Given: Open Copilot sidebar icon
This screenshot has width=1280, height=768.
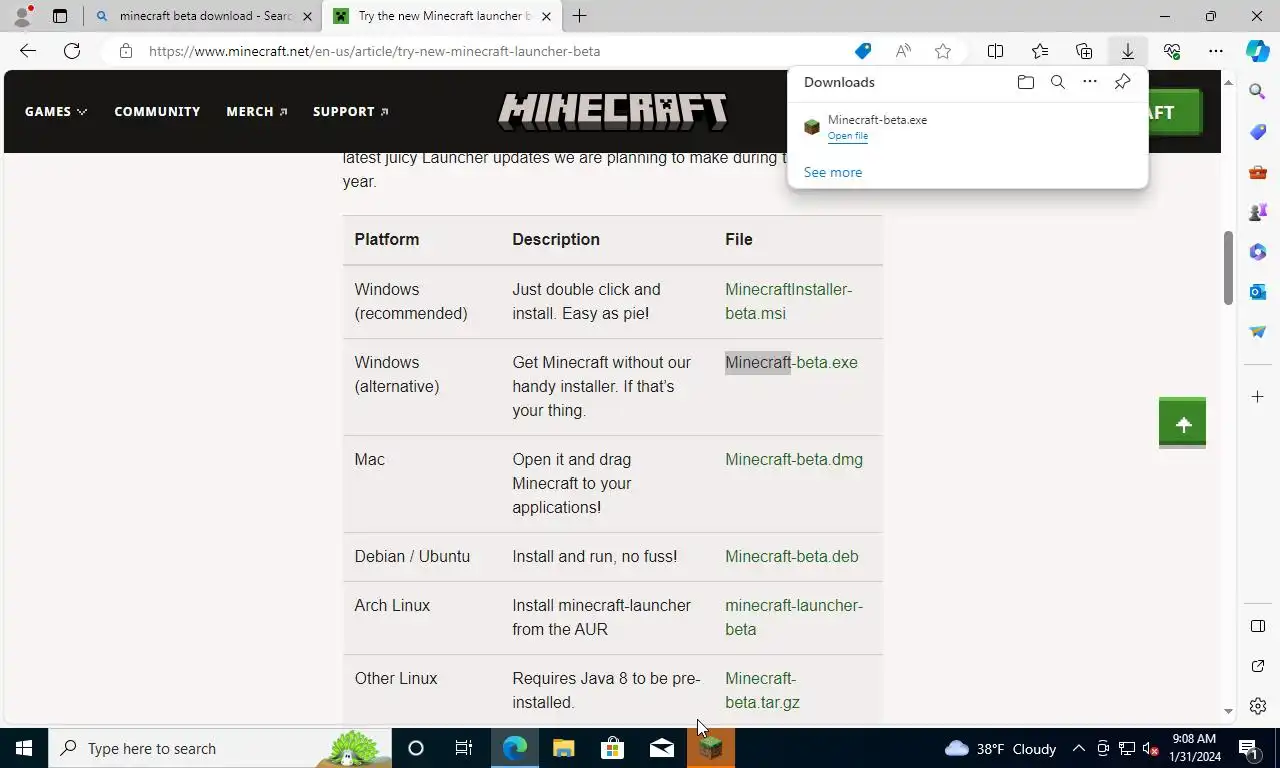Looking at the screenshot, I should (x=1258, y=51).
